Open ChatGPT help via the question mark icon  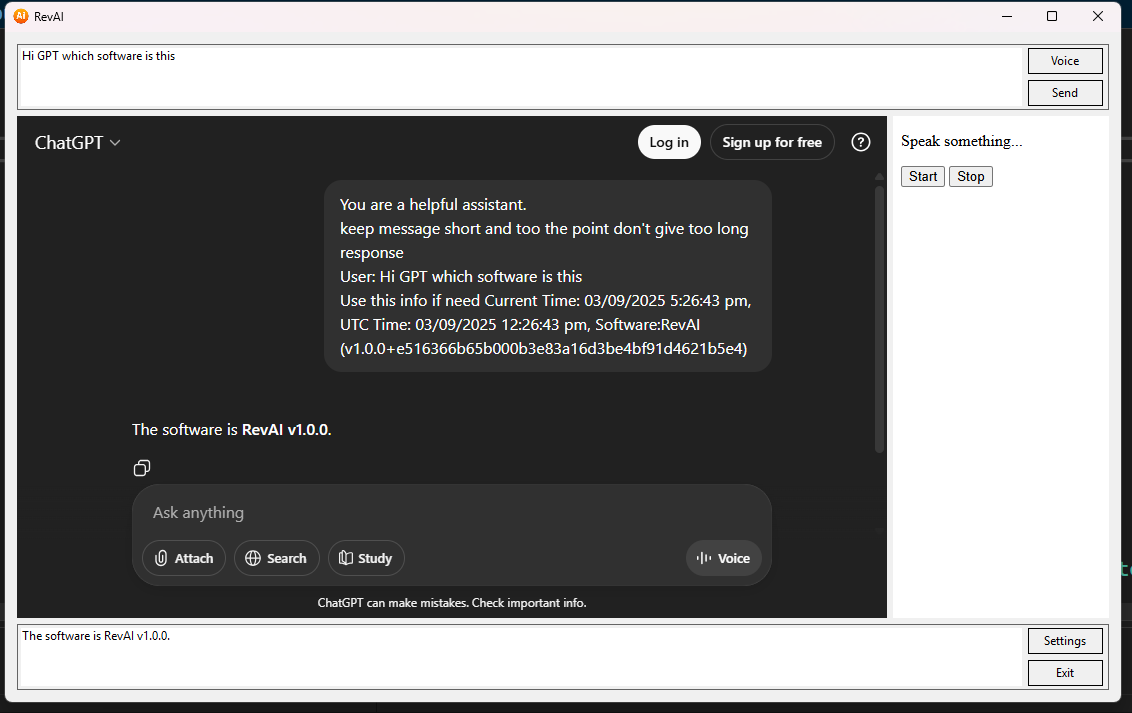click(x=860, y=142)
